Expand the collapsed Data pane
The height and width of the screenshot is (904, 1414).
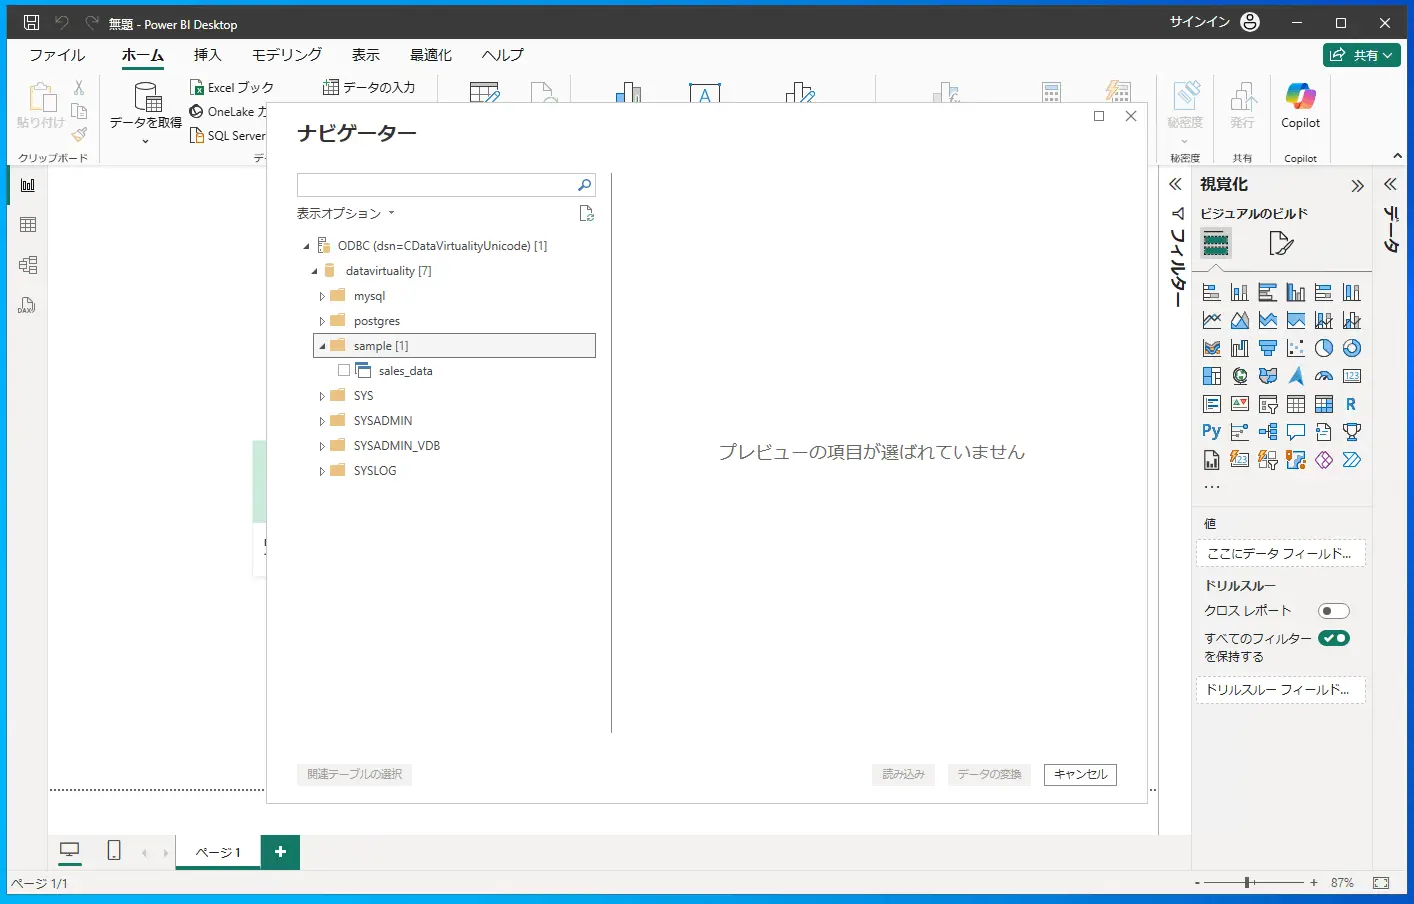[1390, 184]
